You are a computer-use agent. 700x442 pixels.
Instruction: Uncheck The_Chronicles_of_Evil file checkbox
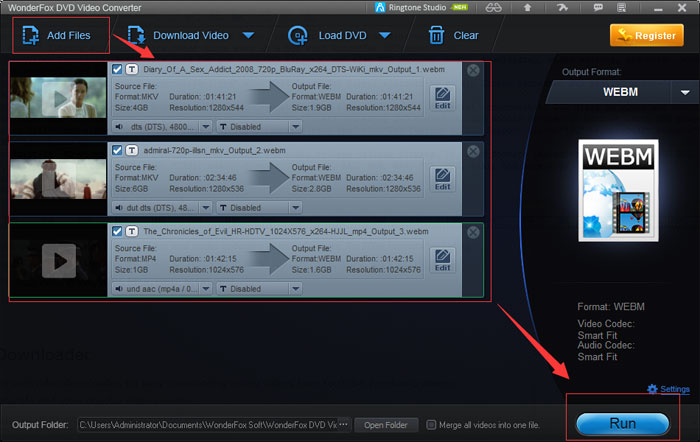coord(117,231)
